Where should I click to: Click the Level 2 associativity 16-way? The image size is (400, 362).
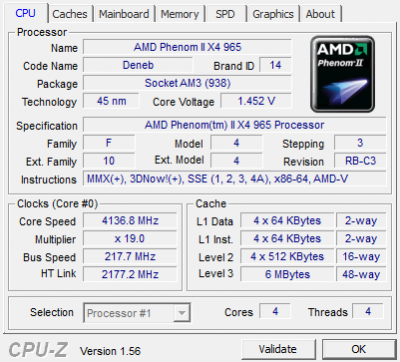(x=361, y=257)
